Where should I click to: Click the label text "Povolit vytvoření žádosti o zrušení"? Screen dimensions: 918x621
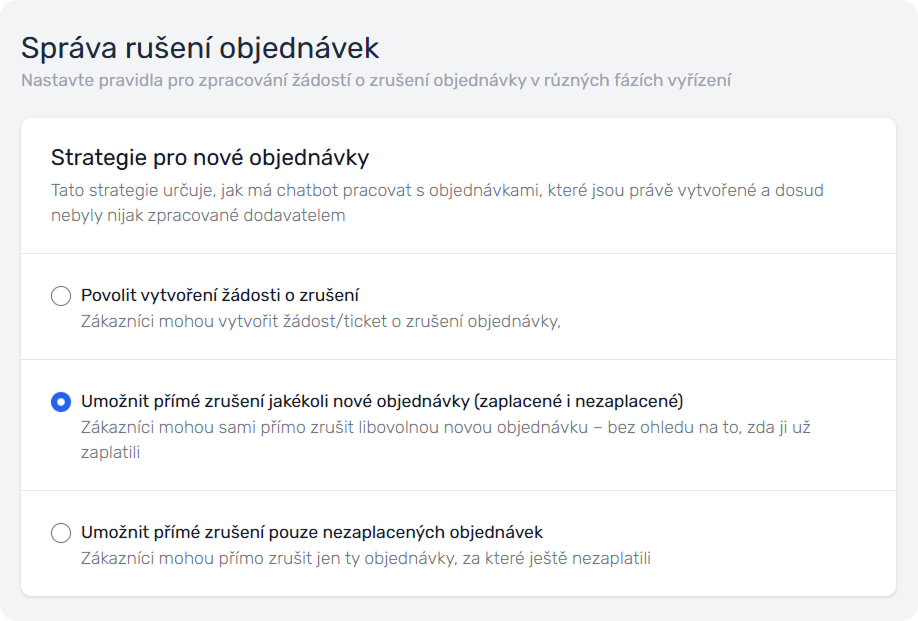pos(219,295)
